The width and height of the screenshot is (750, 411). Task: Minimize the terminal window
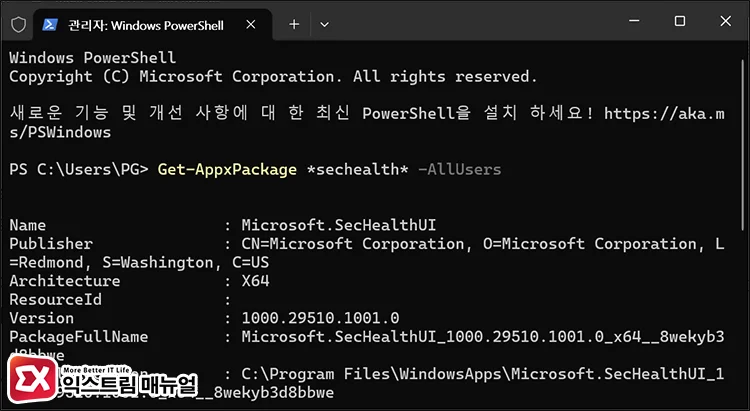coord(634,21)
